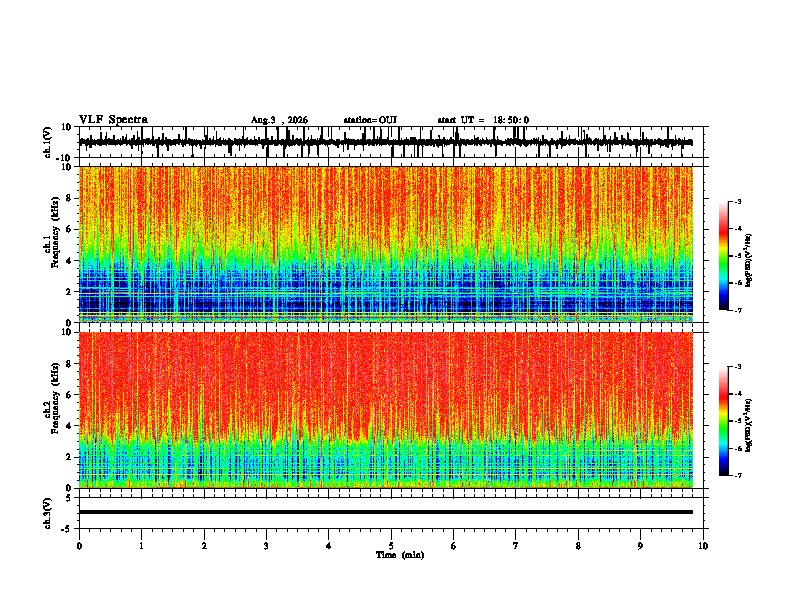Click the "-3" label on ch.2 color bar

pyautogui.click(x=737, y=367)
